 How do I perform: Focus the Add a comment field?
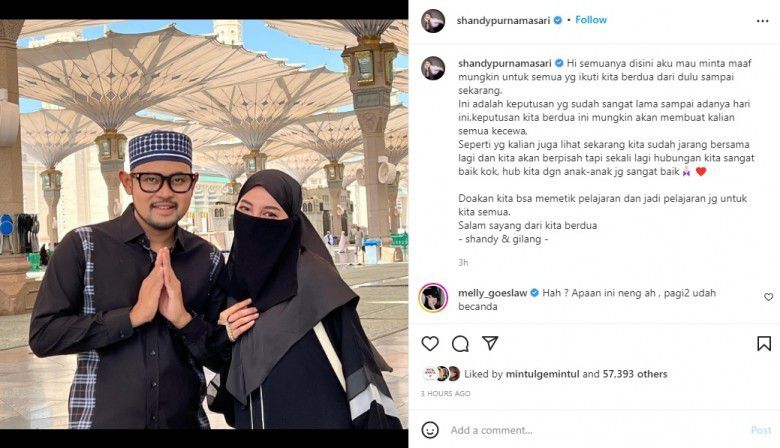pos(597,430)
